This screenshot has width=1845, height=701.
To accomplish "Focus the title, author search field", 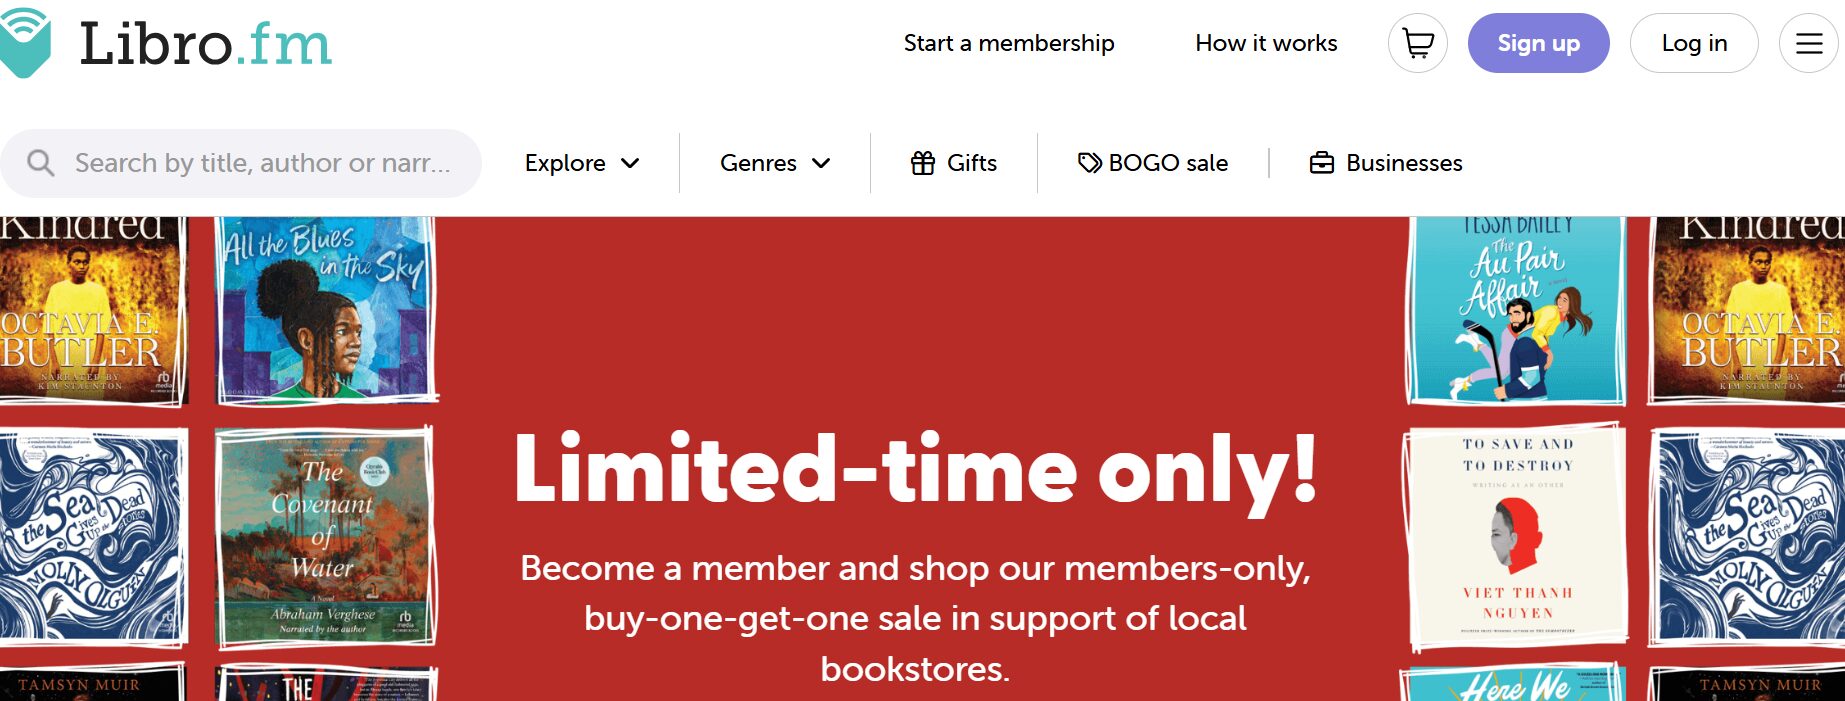I will click(262, 163).
